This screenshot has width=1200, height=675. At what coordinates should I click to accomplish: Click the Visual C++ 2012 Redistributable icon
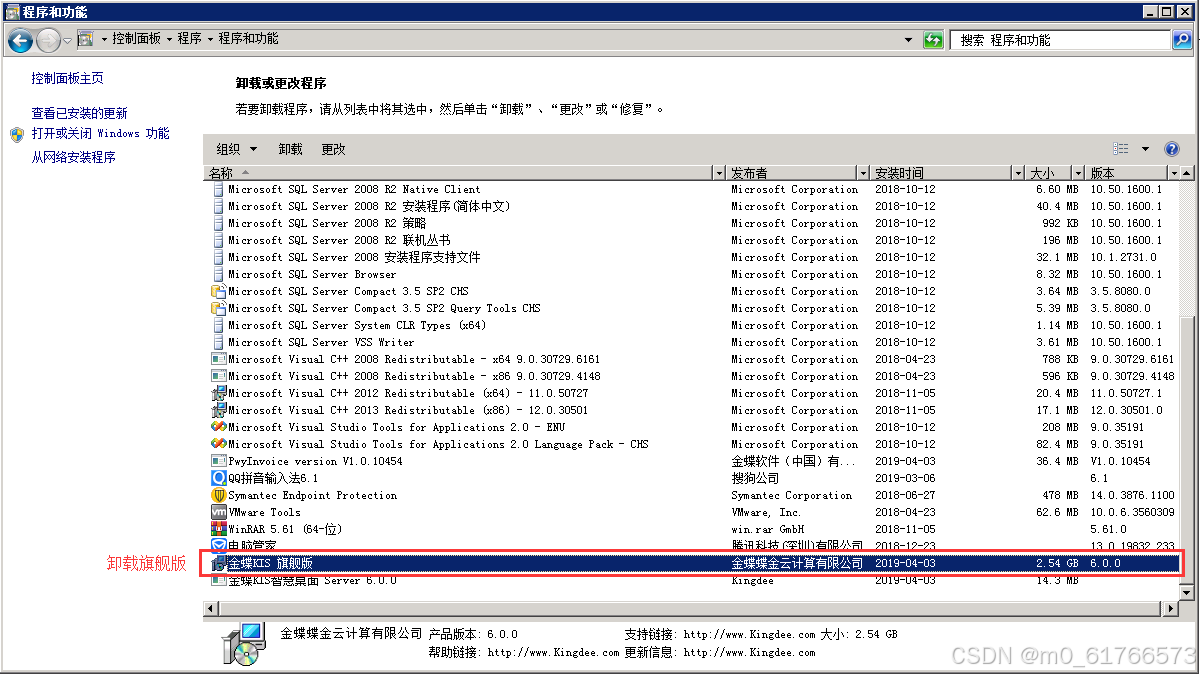click(219, 393)
